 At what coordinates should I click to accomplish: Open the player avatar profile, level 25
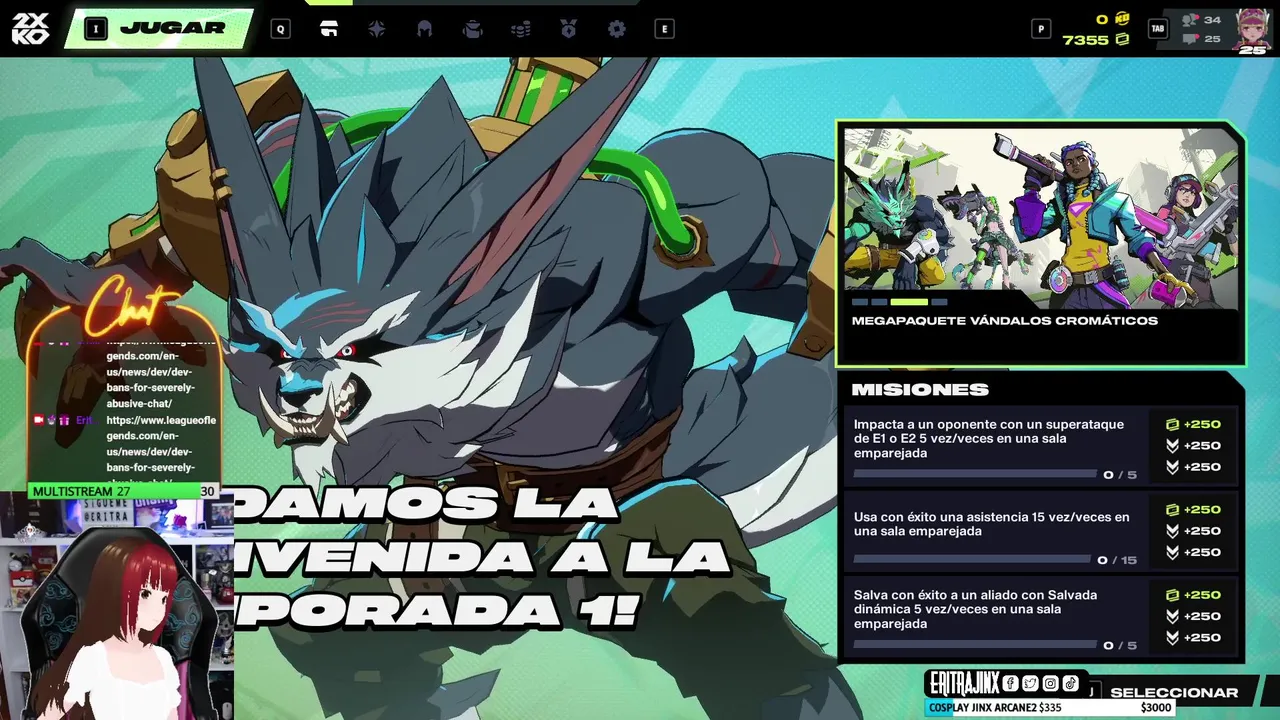[x=1253, y=30]
